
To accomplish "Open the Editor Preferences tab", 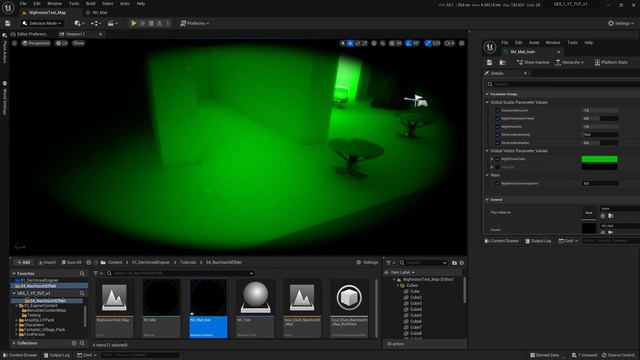I will point(29,34).
